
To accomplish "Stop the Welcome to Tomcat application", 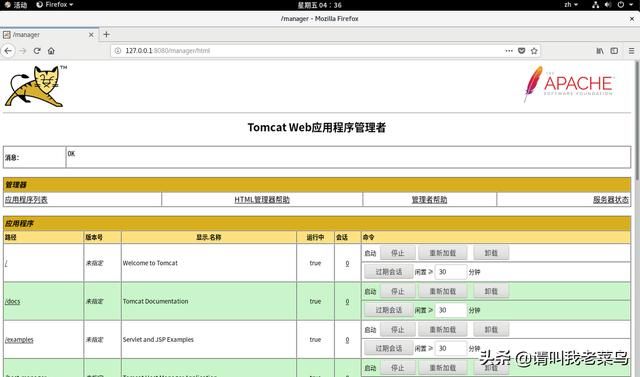I will coord(398,253).
